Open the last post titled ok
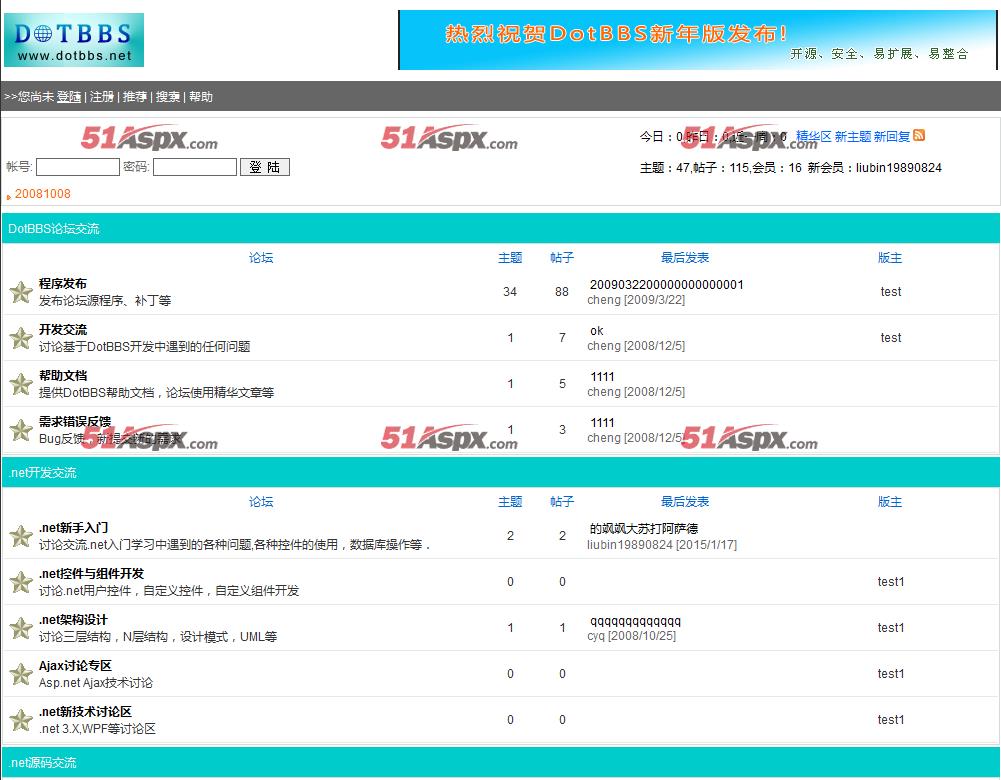This screenshot has width=1001, height=780. coord(597,331)
